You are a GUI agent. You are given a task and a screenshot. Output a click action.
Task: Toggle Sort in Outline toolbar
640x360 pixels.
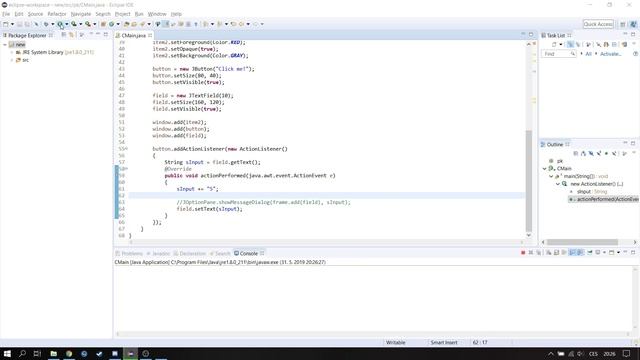click(583, 153)
